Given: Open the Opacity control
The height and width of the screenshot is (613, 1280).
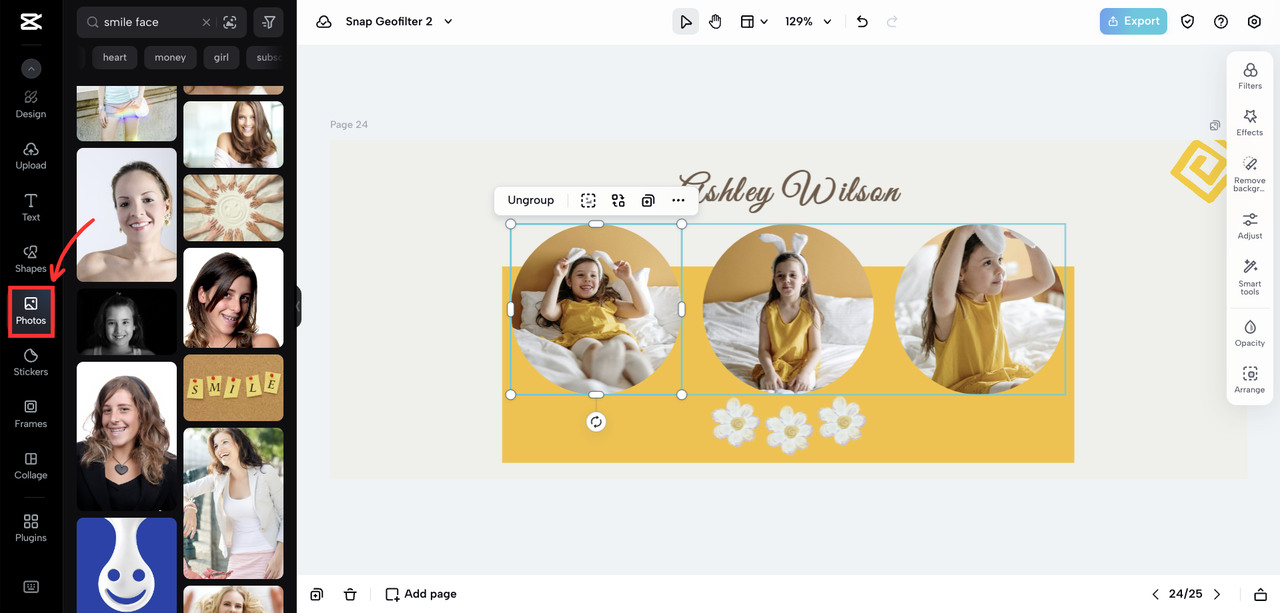Looking at the screenshot, I should (x=1250, y=334).
